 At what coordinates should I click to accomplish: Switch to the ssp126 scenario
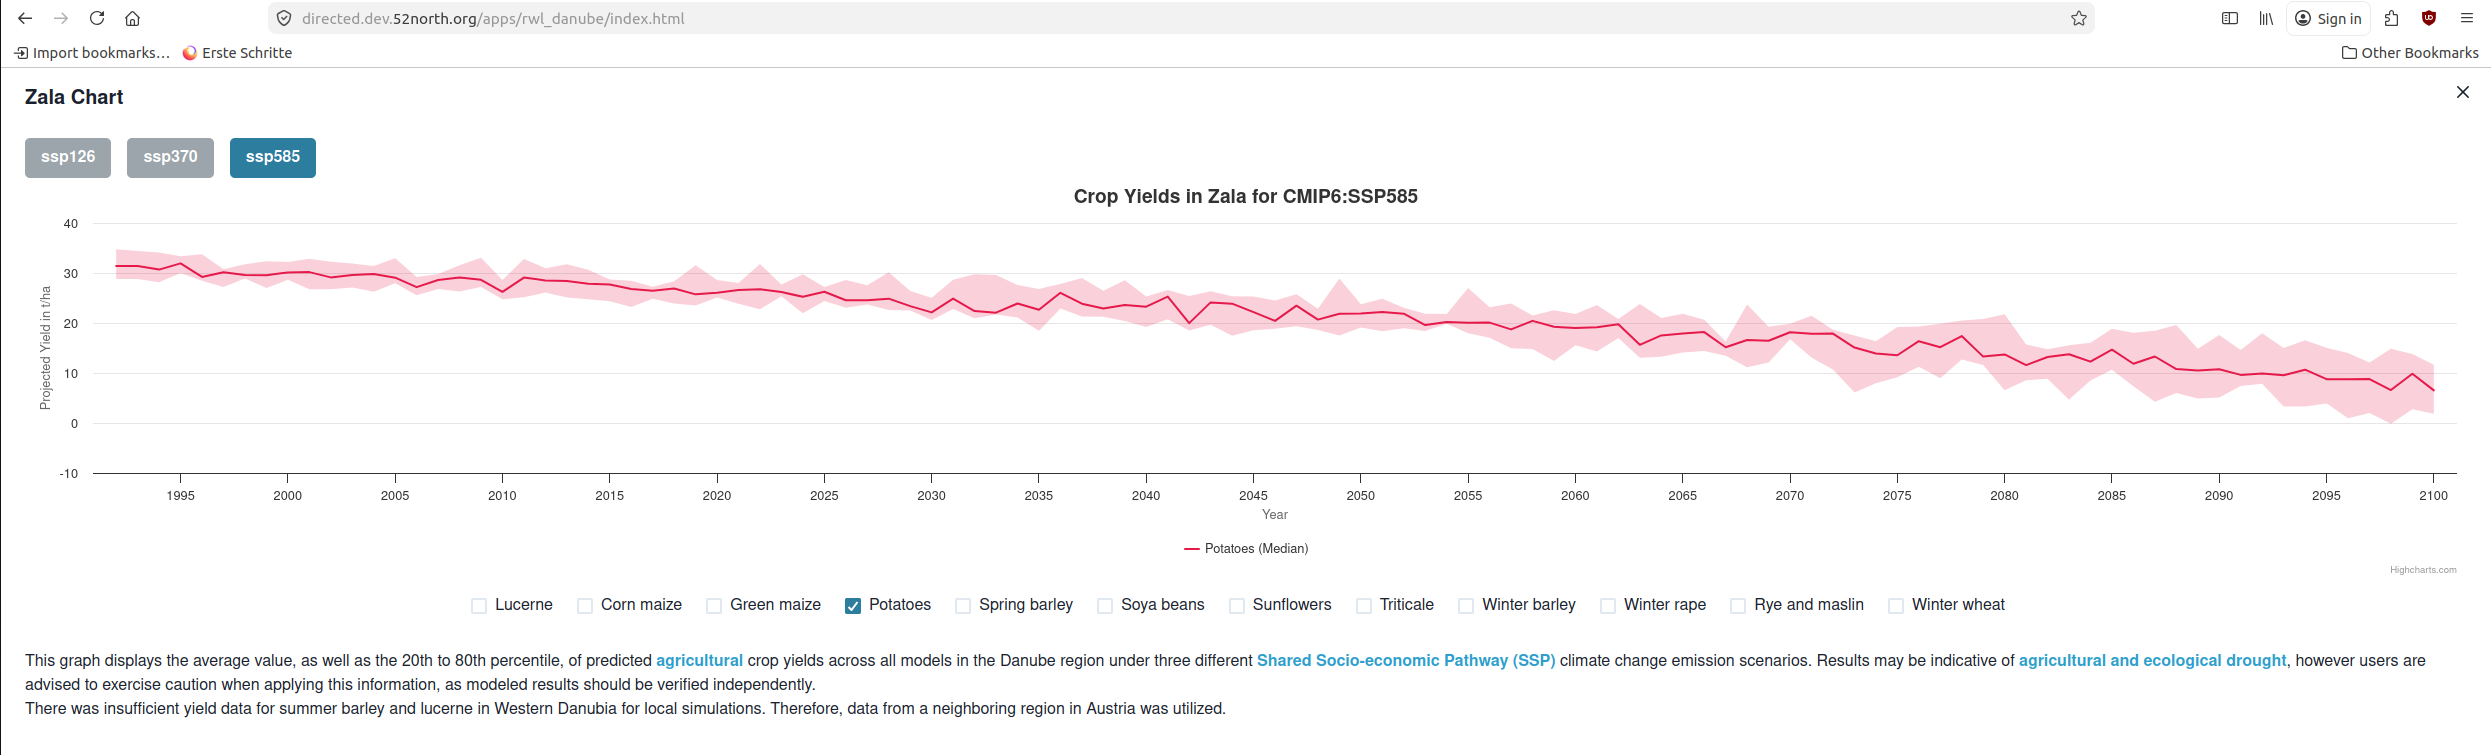[x=68, y=157]
